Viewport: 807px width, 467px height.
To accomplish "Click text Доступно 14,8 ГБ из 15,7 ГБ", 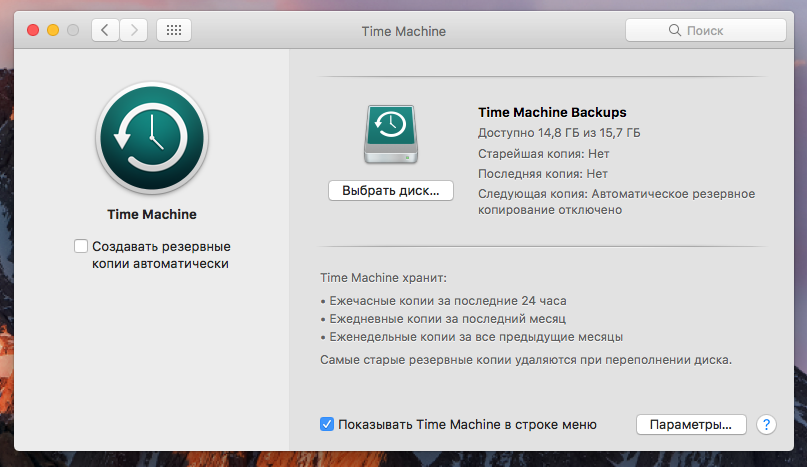I will [559, 133].
